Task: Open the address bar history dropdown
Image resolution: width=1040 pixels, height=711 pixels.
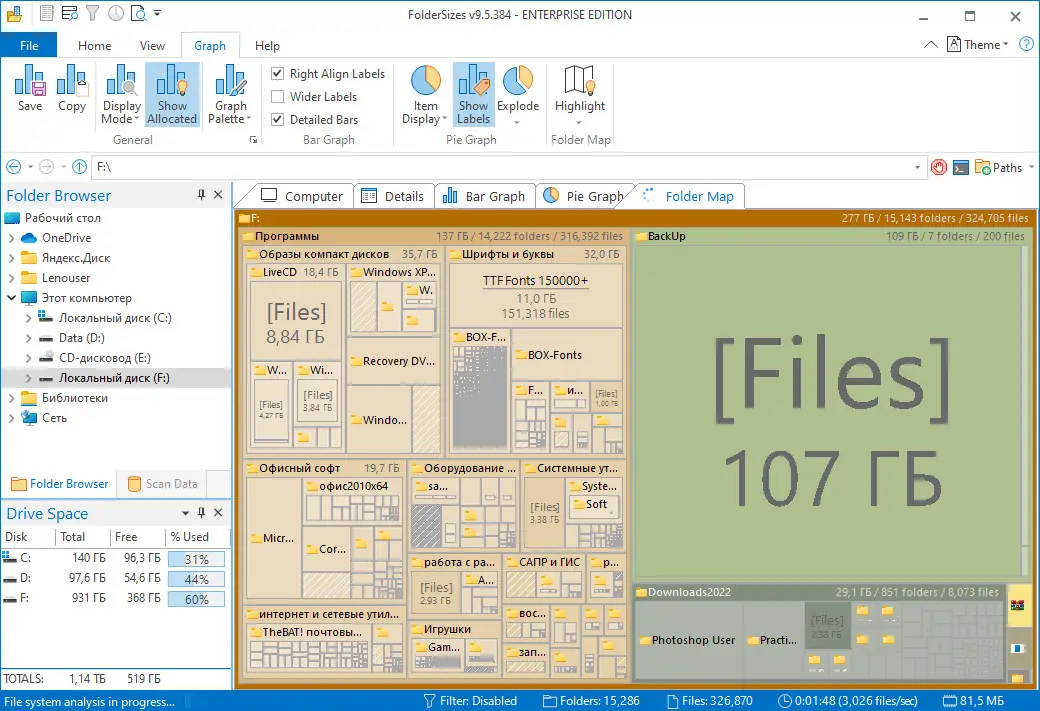Action: point(917,167)
